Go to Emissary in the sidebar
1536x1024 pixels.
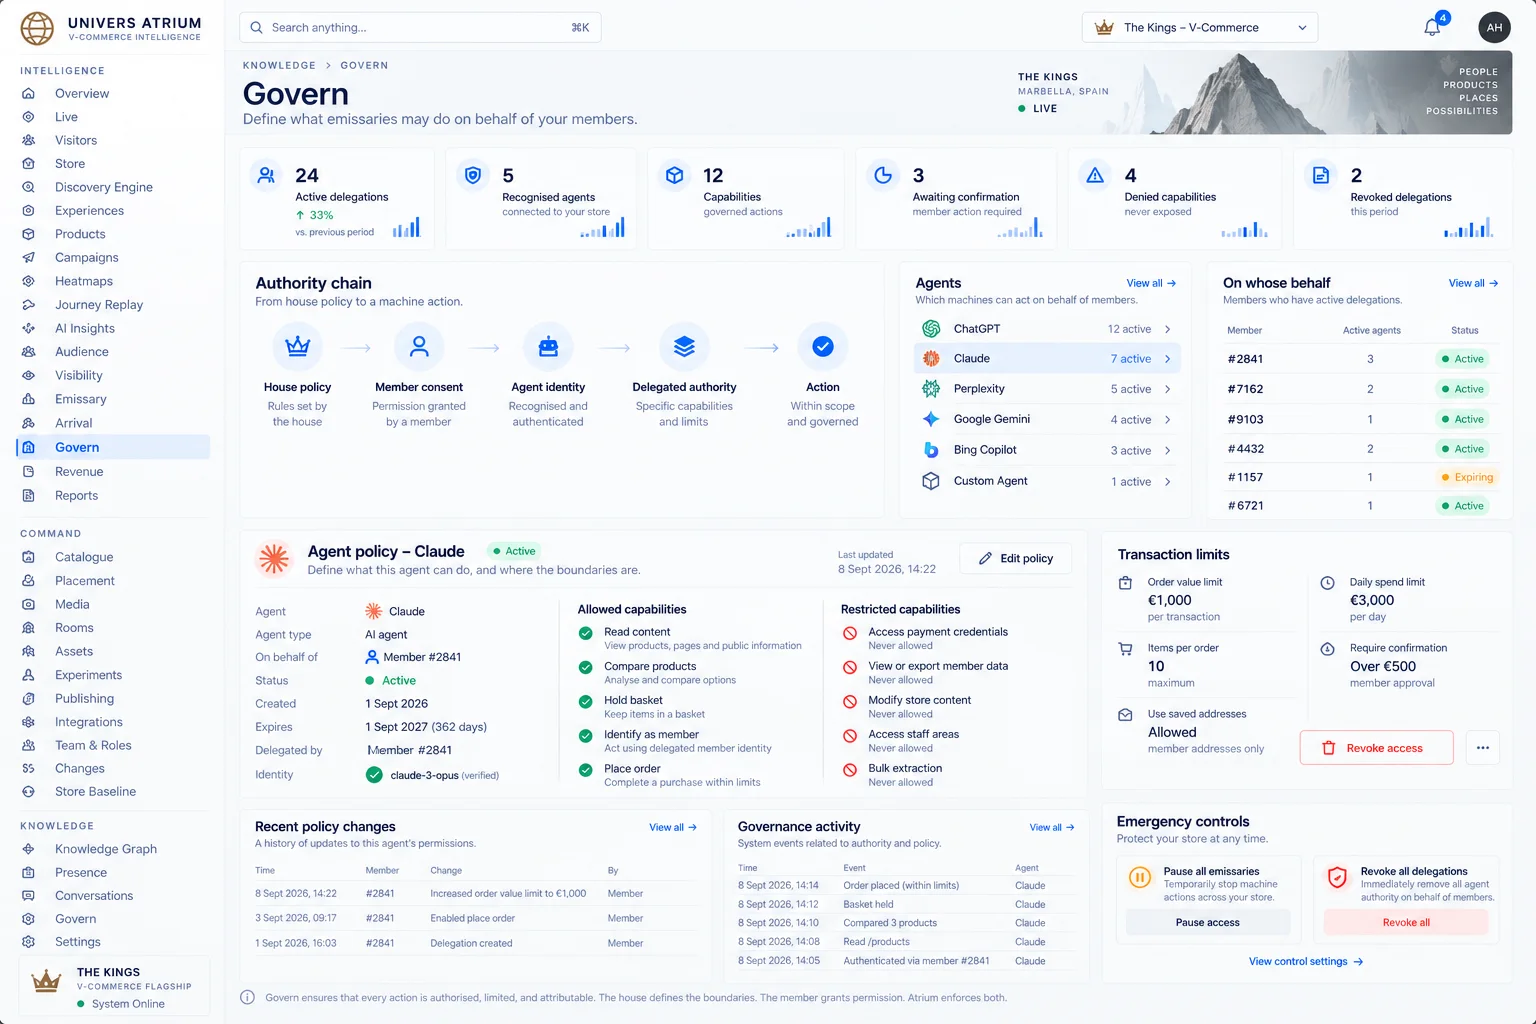point(80,399)
